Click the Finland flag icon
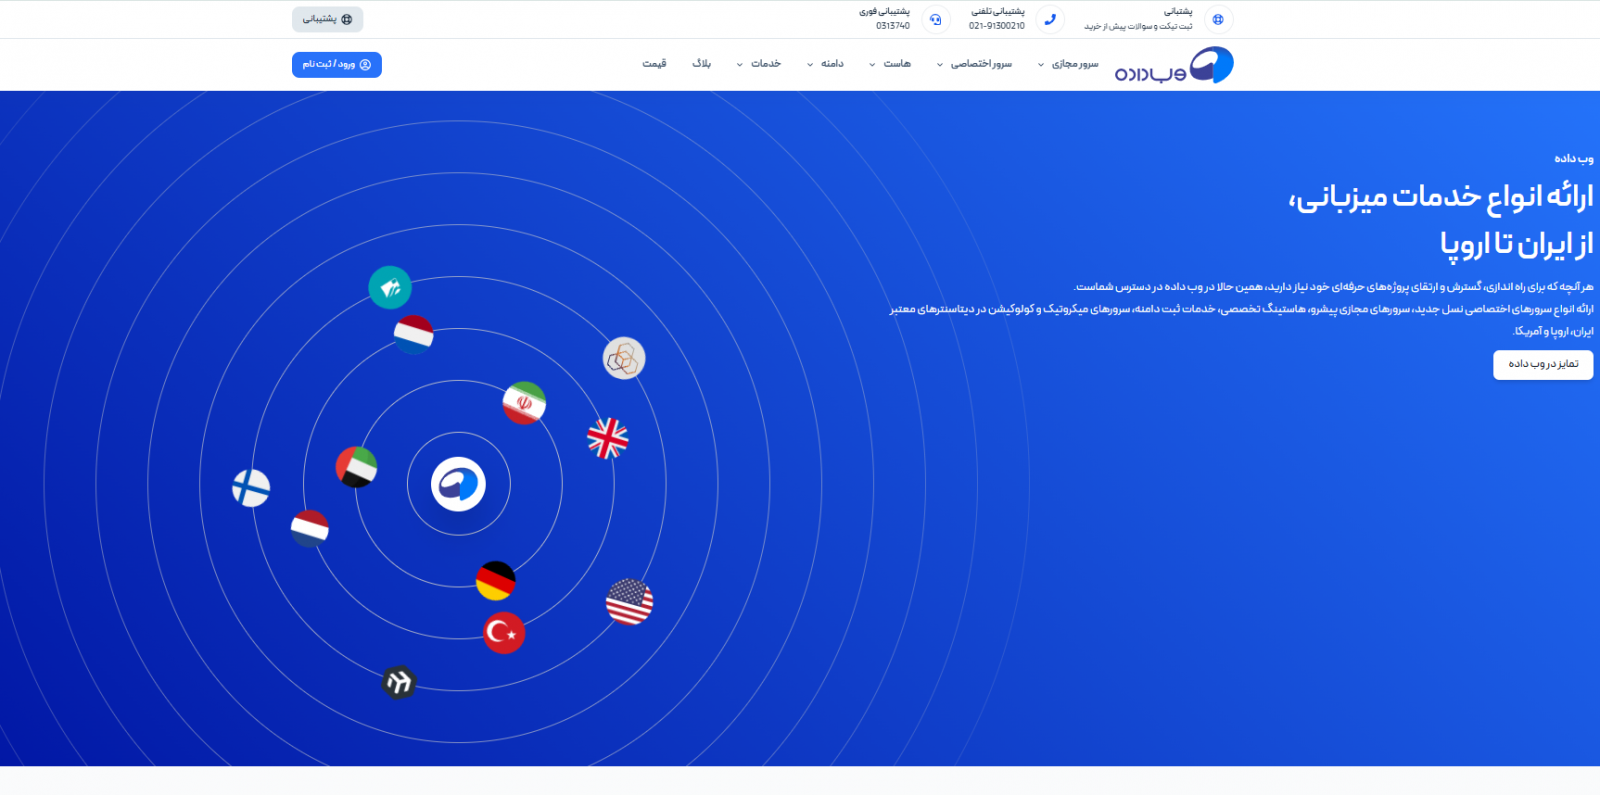The width and height of the screenshot is (1600, 795). [x=251, y=488]
